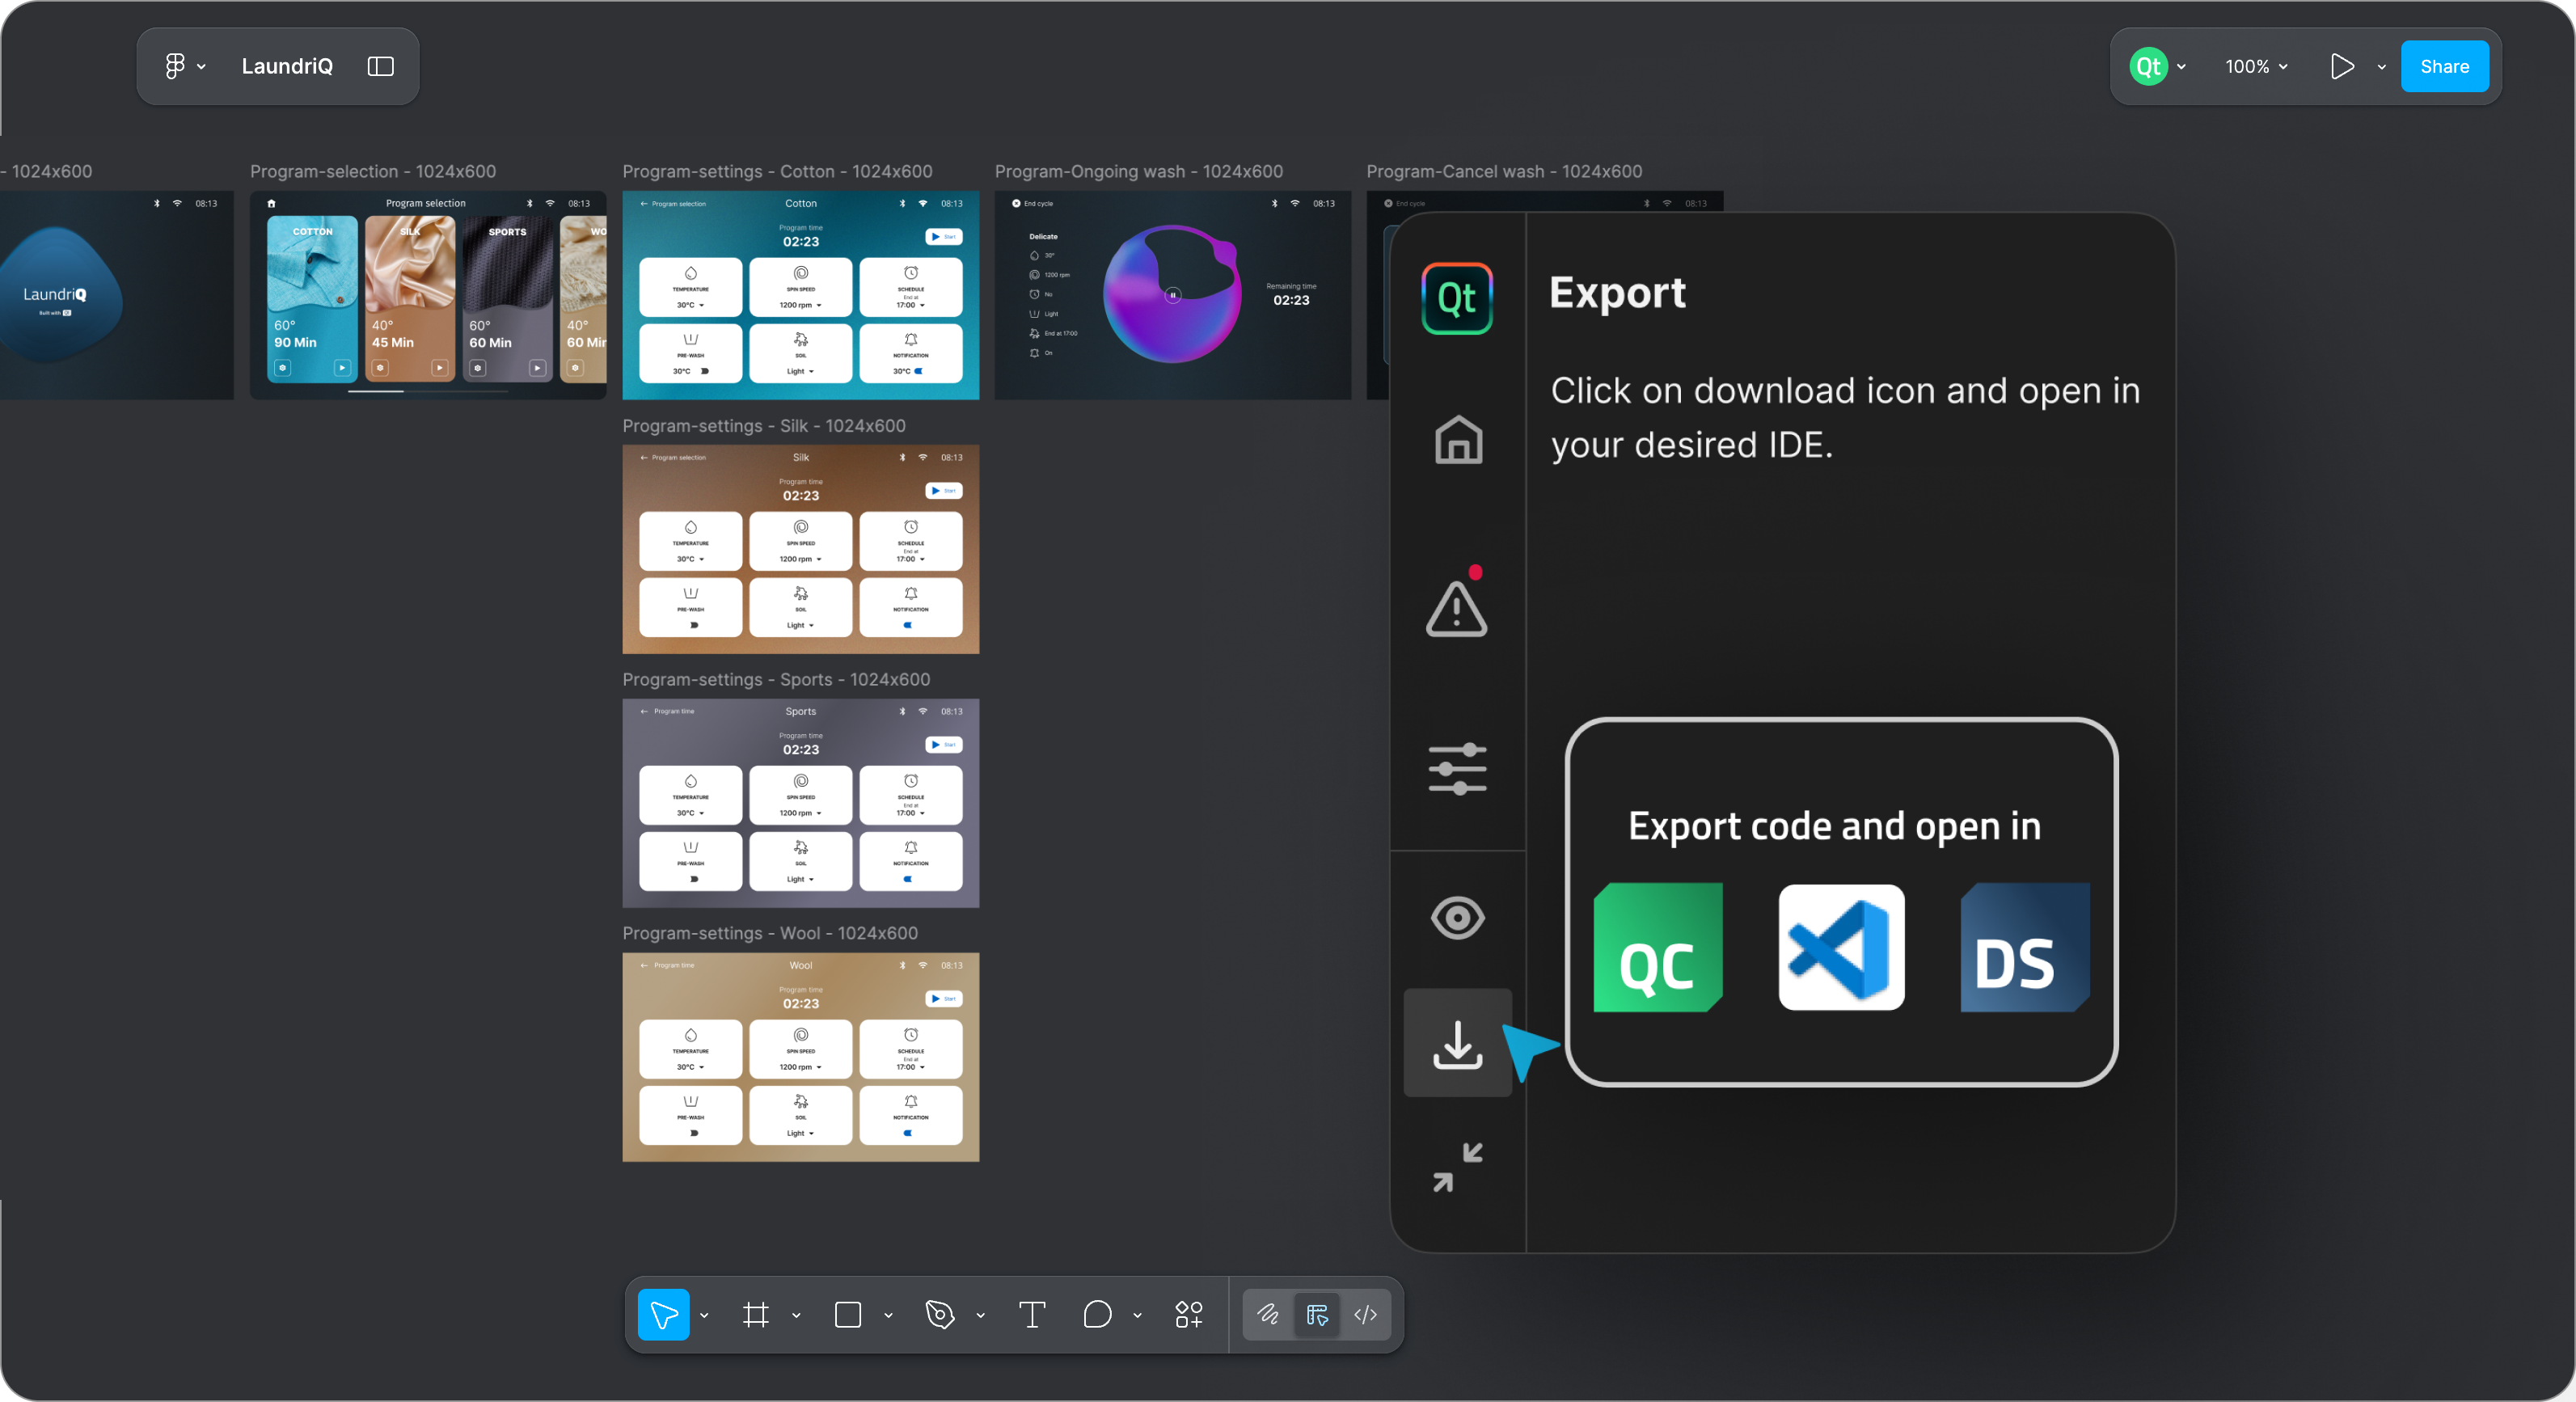
Task: Start the prototype with Play icon
Action: (2341, 67)
